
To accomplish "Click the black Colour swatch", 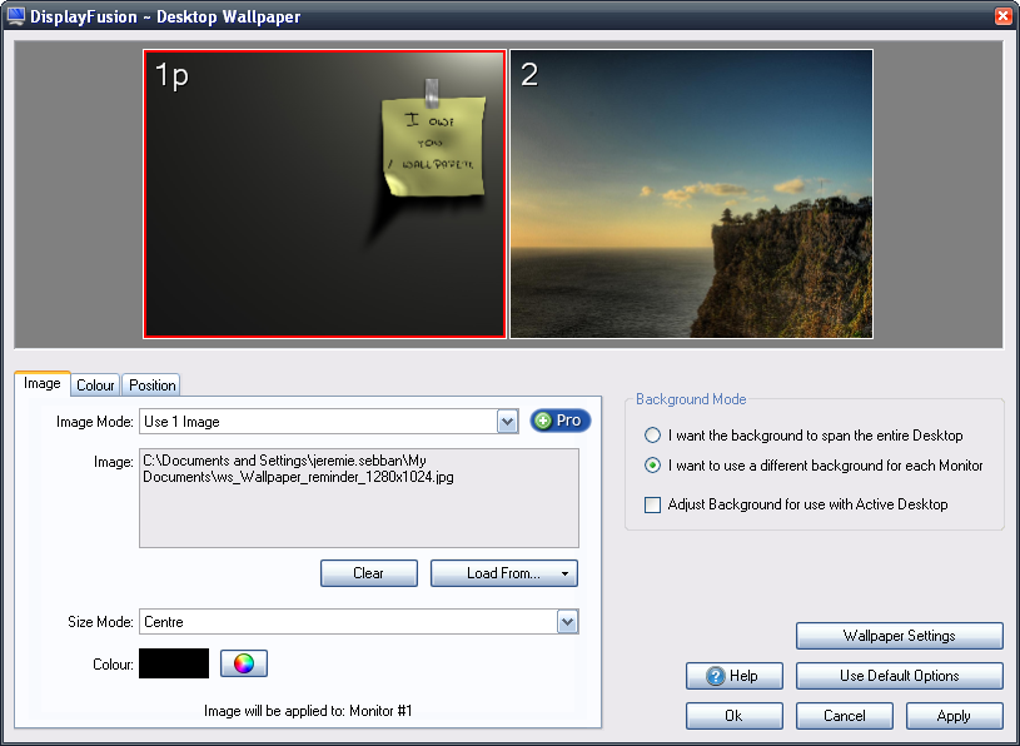I will [x=174, y=663].
